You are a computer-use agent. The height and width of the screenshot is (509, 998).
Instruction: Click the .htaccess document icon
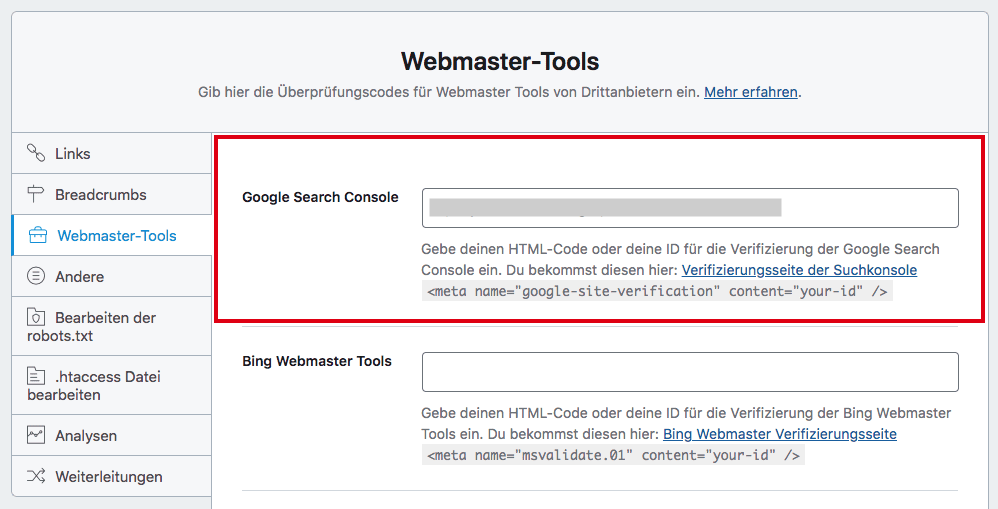(36, 376)
